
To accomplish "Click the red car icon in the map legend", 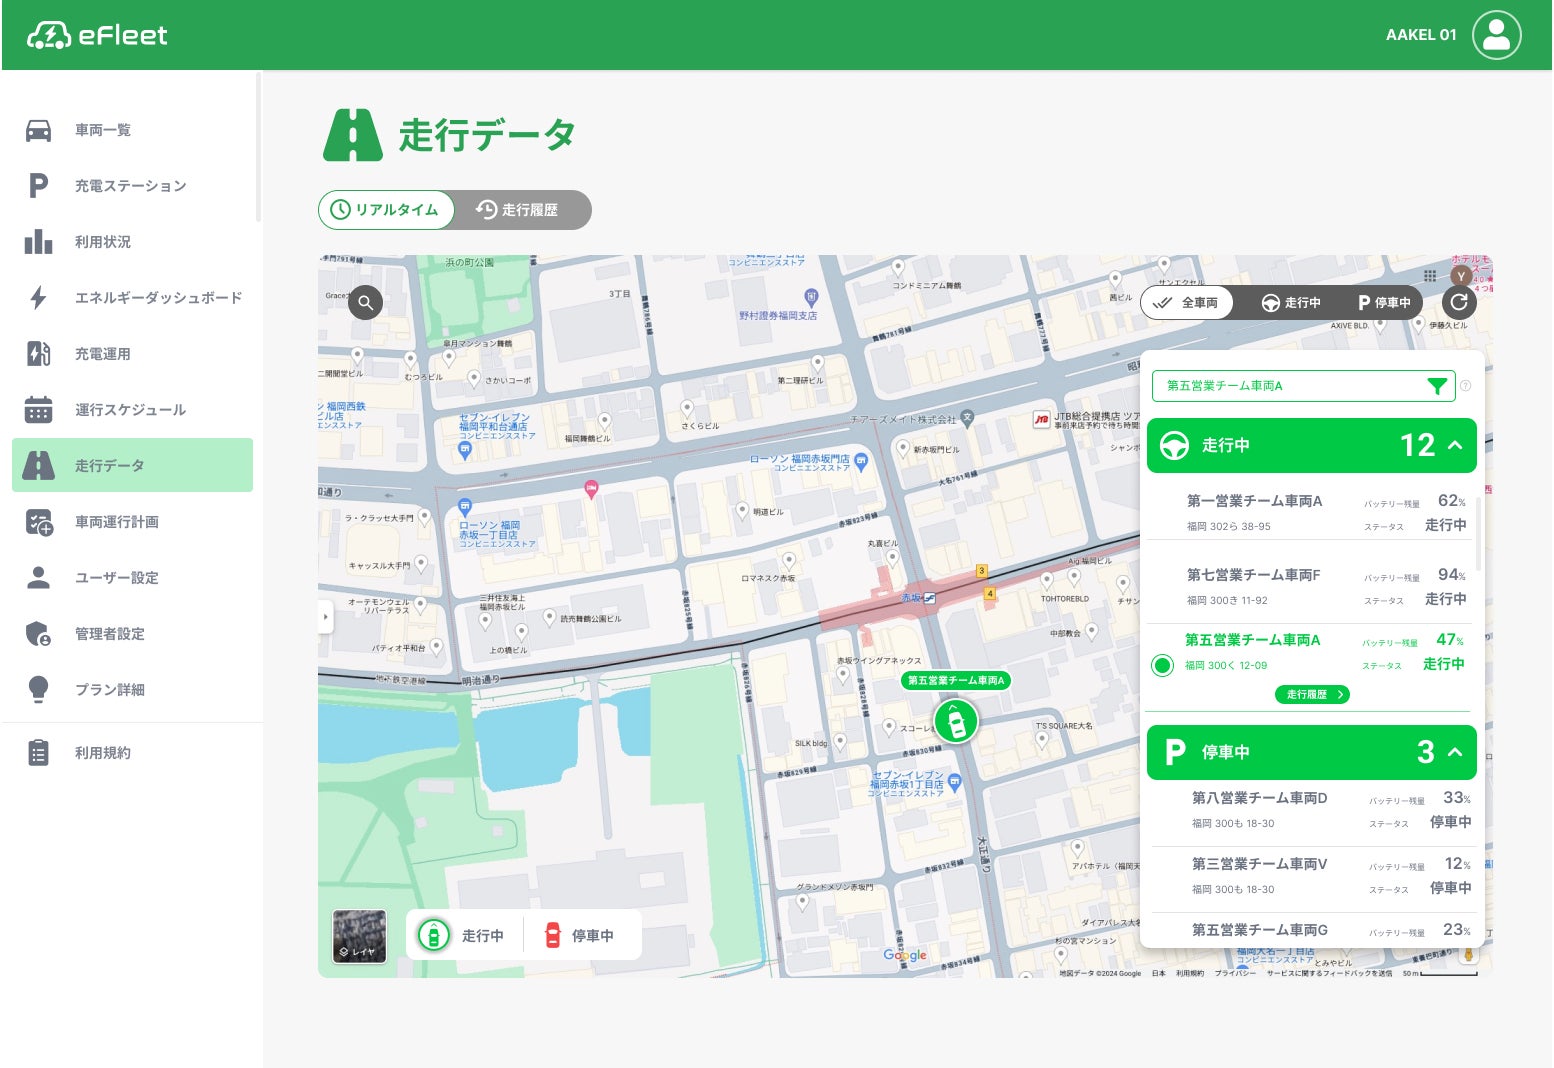I will click(x=552, y=935).
